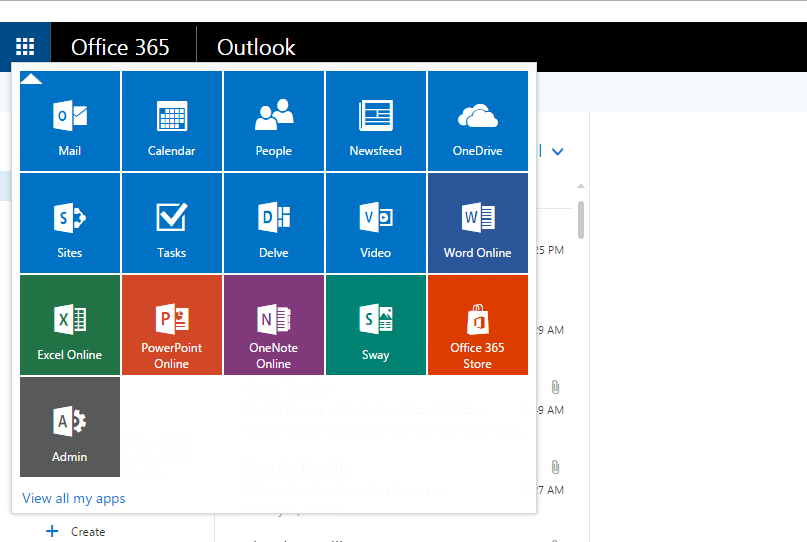Open the Admin tile

click(70, 428)
